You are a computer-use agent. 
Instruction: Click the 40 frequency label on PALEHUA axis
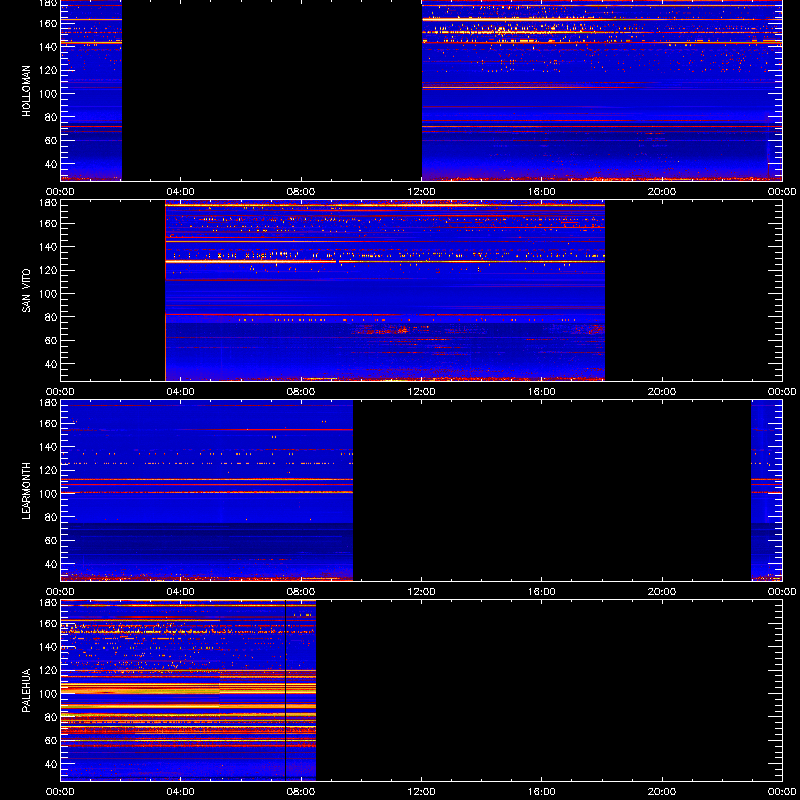52,764
